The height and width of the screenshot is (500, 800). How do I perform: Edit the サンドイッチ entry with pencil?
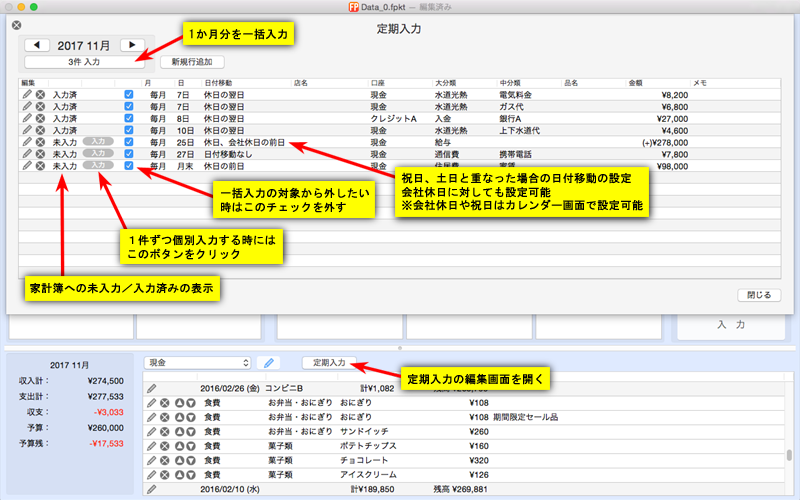(151, 432)
